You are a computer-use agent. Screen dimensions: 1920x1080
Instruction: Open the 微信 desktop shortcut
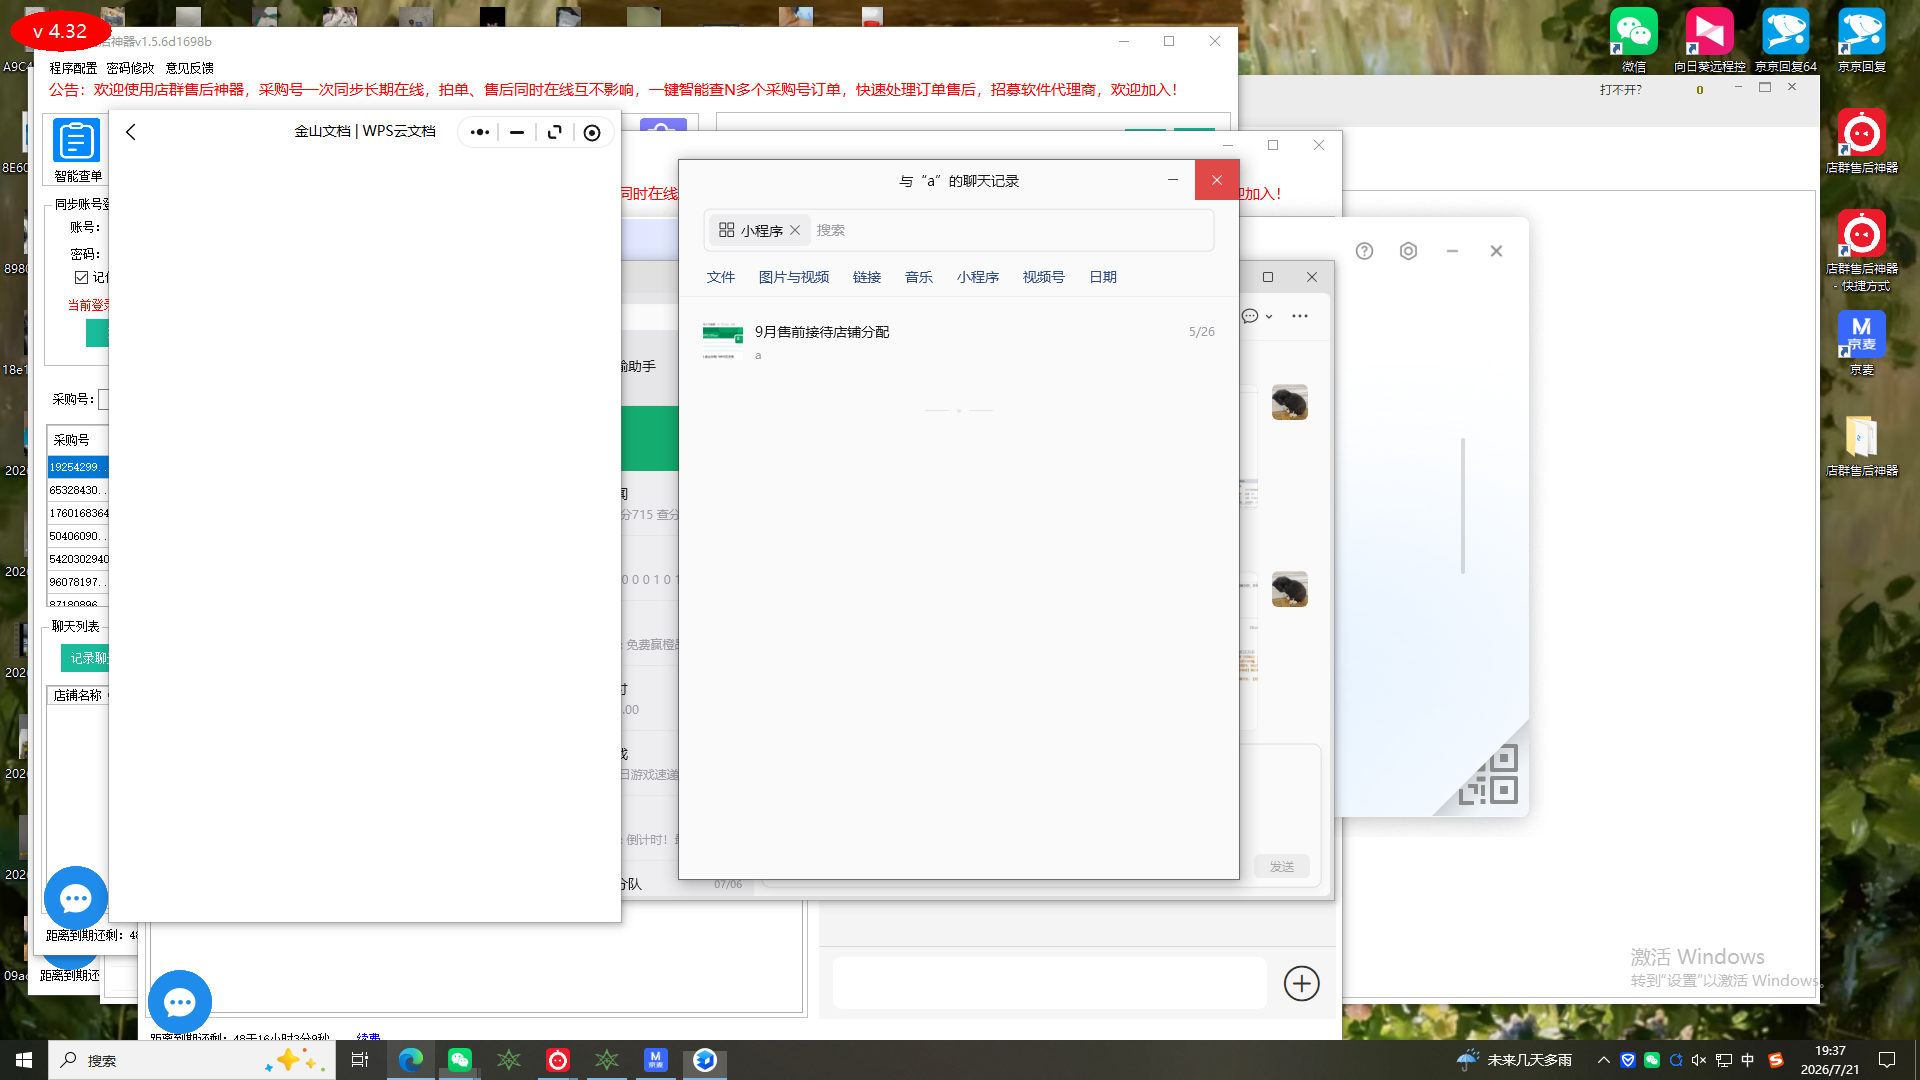(1634, 41)
